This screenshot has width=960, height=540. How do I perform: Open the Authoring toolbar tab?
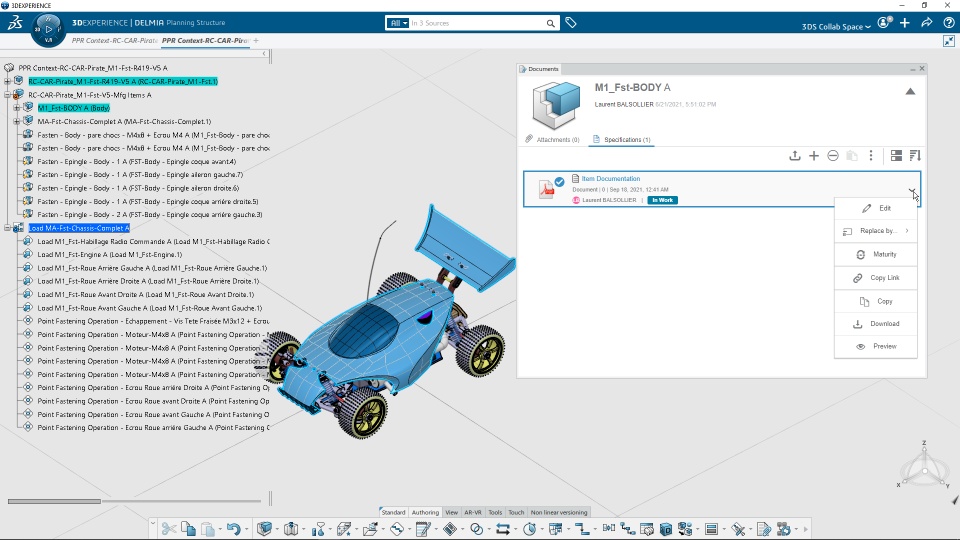point(425,512)
